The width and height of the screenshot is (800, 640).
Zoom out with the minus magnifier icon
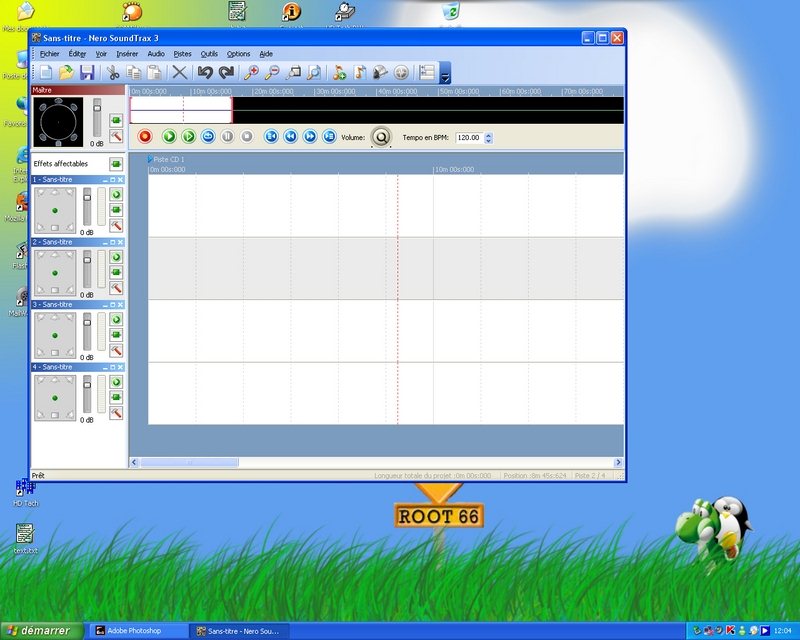coord(272,72)
